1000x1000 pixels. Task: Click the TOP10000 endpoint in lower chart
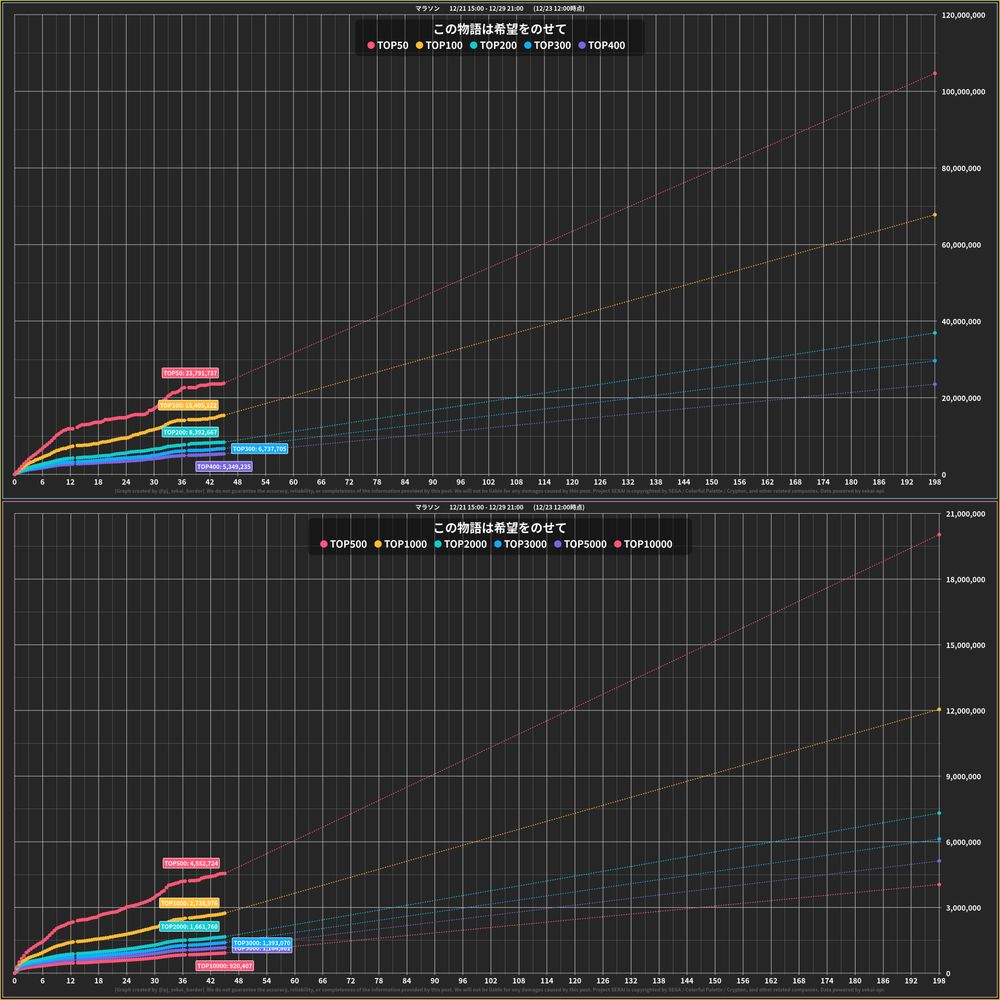click(939, 885)
